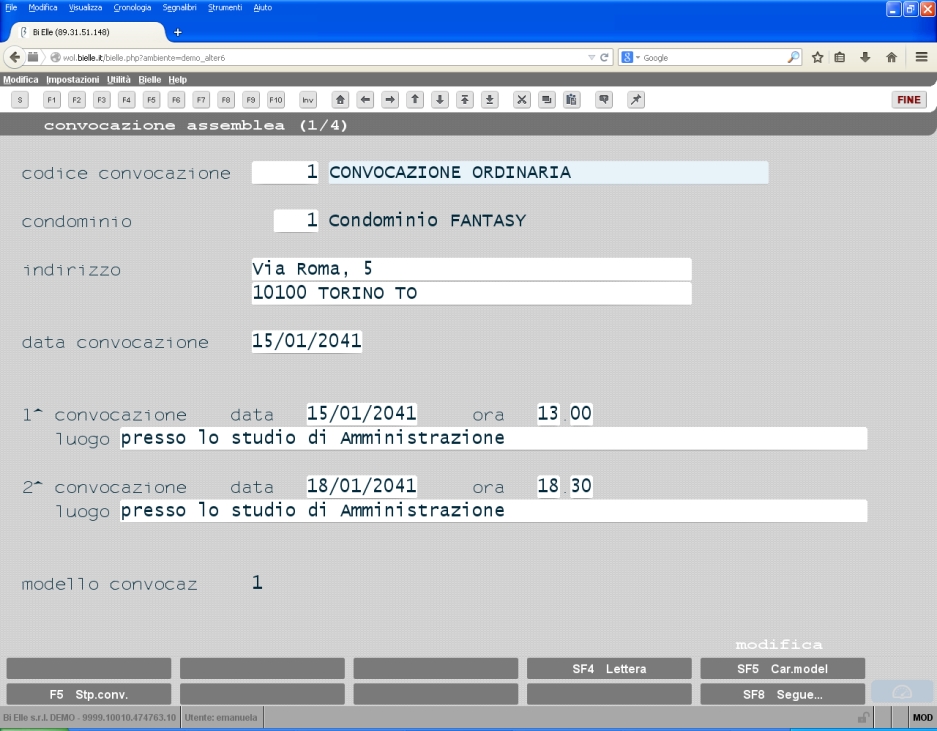Viewport: 937px width, 731px height.
Task: Click the Via Roma, 5 address field
Action: click(471, 269)
